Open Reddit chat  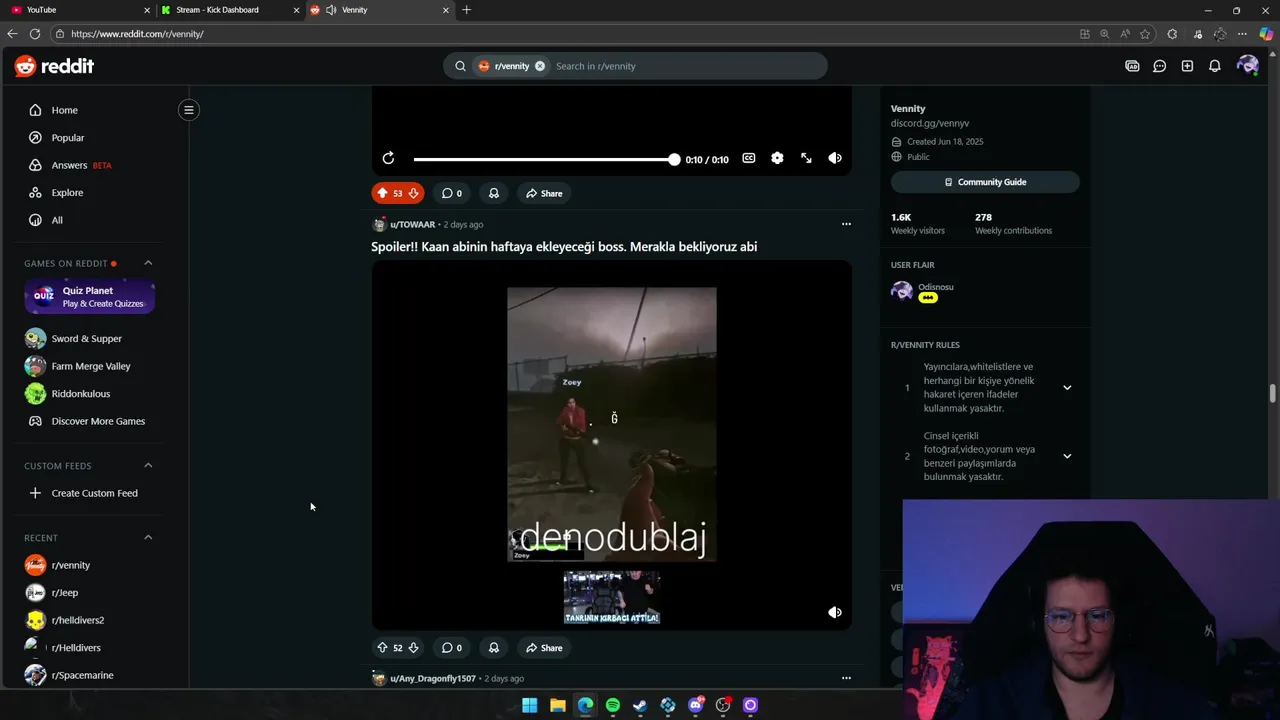click(1159, 66)
